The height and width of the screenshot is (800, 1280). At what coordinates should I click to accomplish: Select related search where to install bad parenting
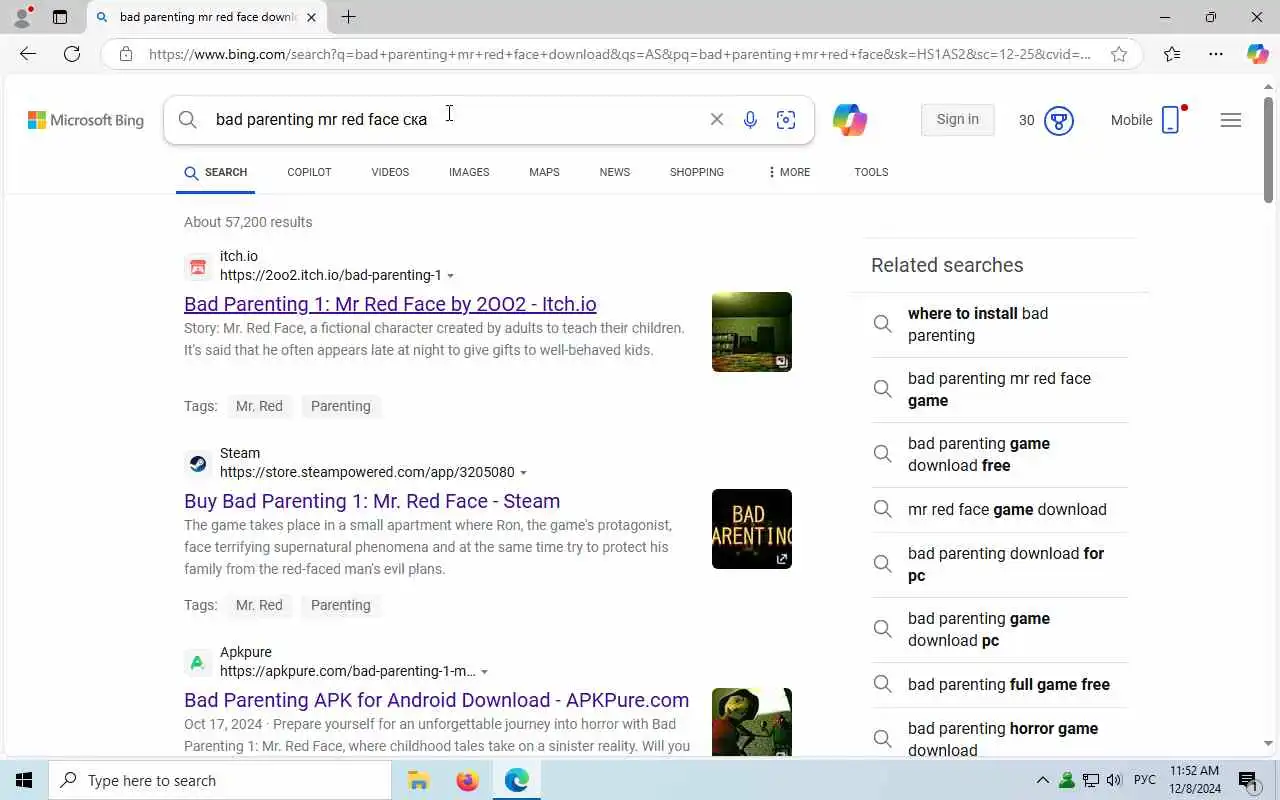[999, 325]
